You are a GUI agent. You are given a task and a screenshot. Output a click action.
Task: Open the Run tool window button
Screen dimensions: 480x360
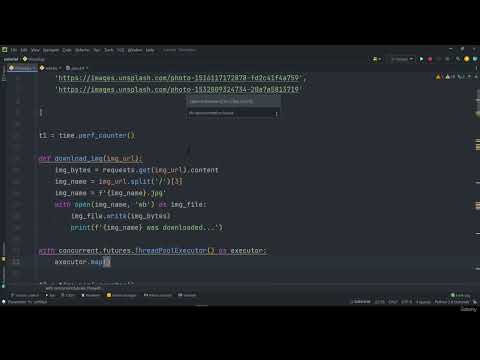(50, 295)
